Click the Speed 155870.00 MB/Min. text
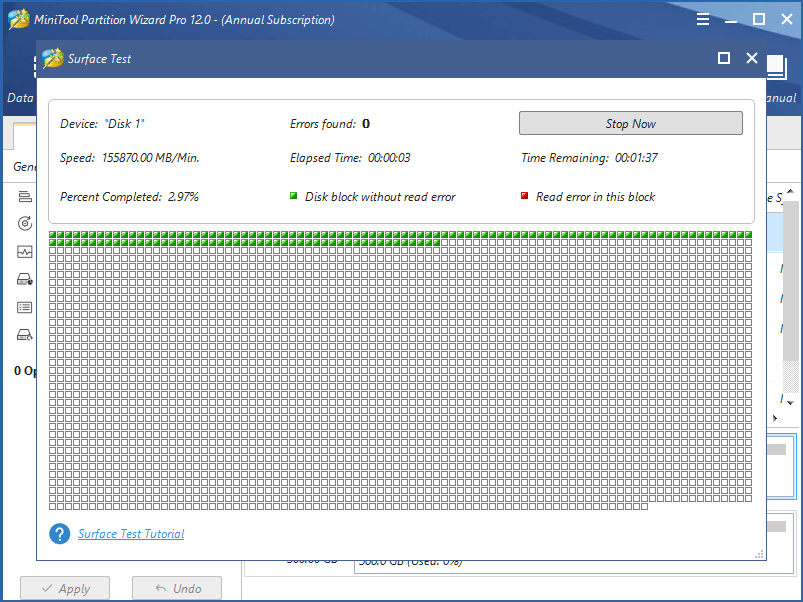This screenshot has width=803, height=602. [x=130, y=158]
